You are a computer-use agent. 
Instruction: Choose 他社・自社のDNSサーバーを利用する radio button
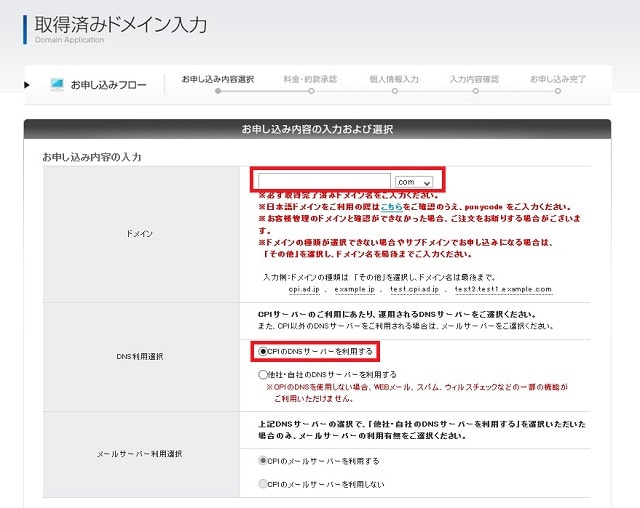tap(263, 374)
